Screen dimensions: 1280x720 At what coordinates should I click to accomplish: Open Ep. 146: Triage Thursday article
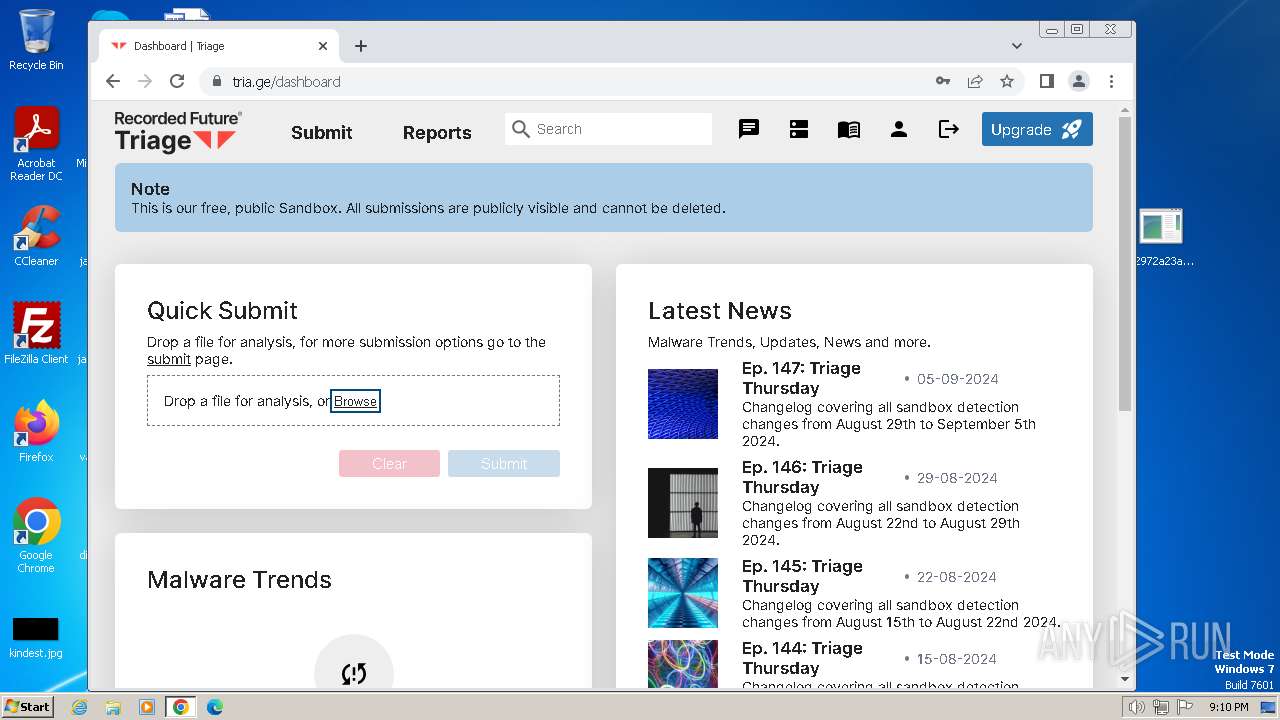tap(801, 477)
